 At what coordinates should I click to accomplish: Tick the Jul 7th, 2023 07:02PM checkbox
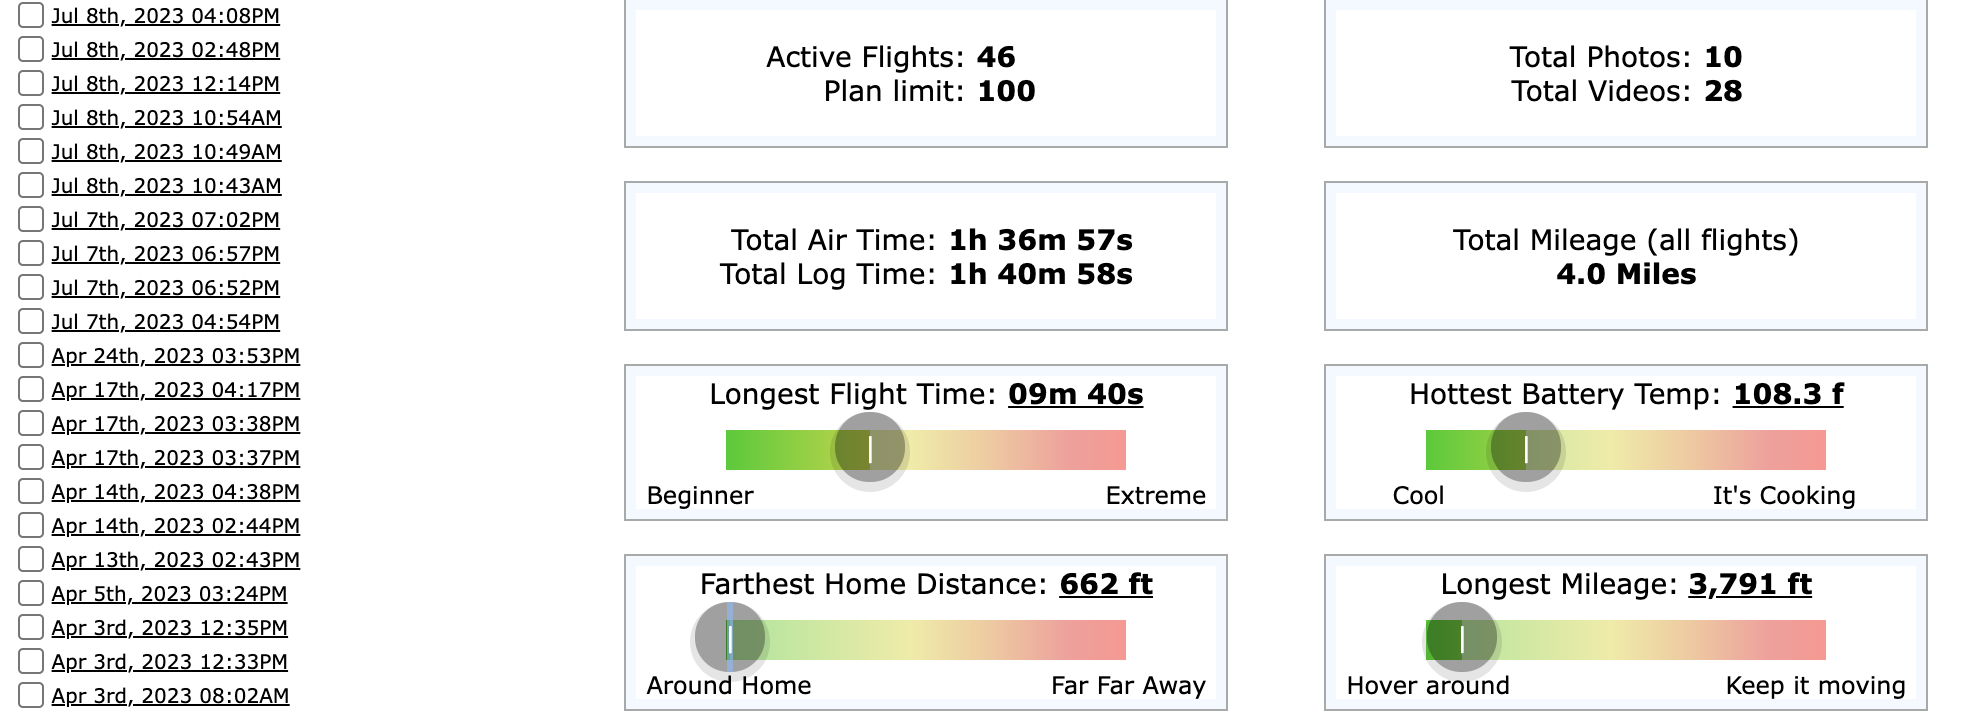(x=31, y=219)
